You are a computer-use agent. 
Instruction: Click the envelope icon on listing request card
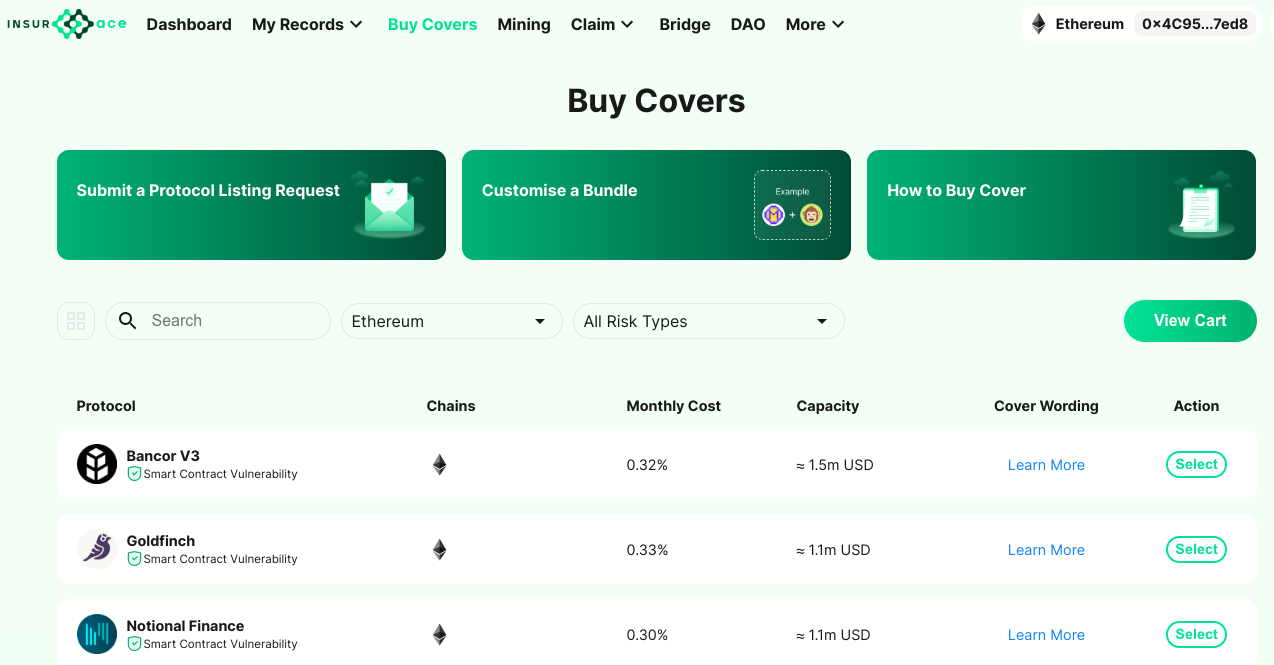coord(389,206)
